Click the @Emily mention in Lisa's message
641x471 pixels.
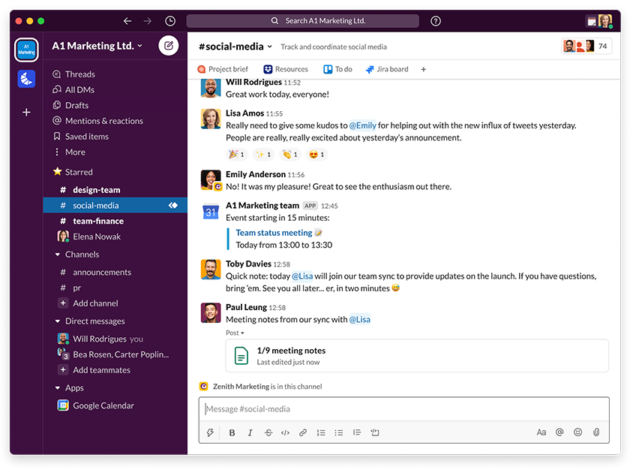[363, 125]
